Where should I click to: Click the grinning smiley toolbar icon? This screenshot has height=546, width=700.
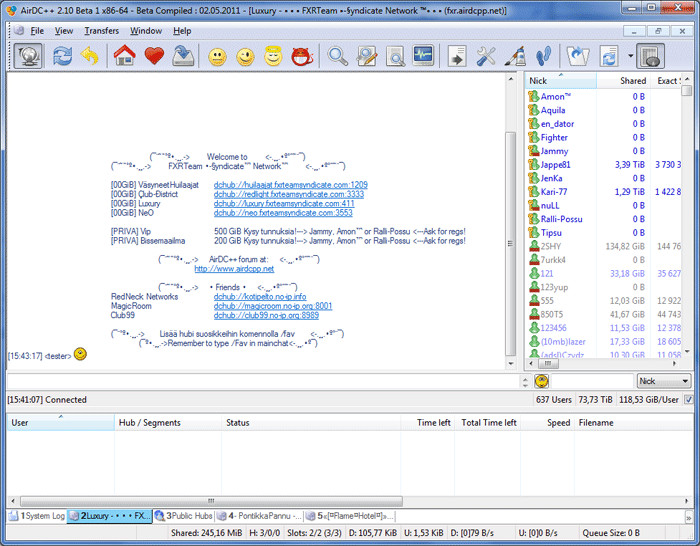[x=245, y=57]
